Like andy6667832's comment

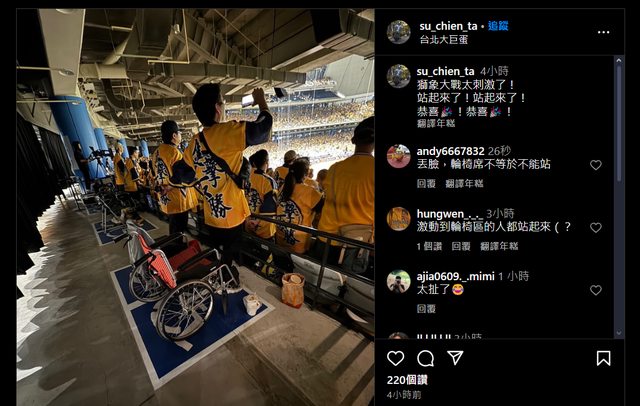coord(596,165)
